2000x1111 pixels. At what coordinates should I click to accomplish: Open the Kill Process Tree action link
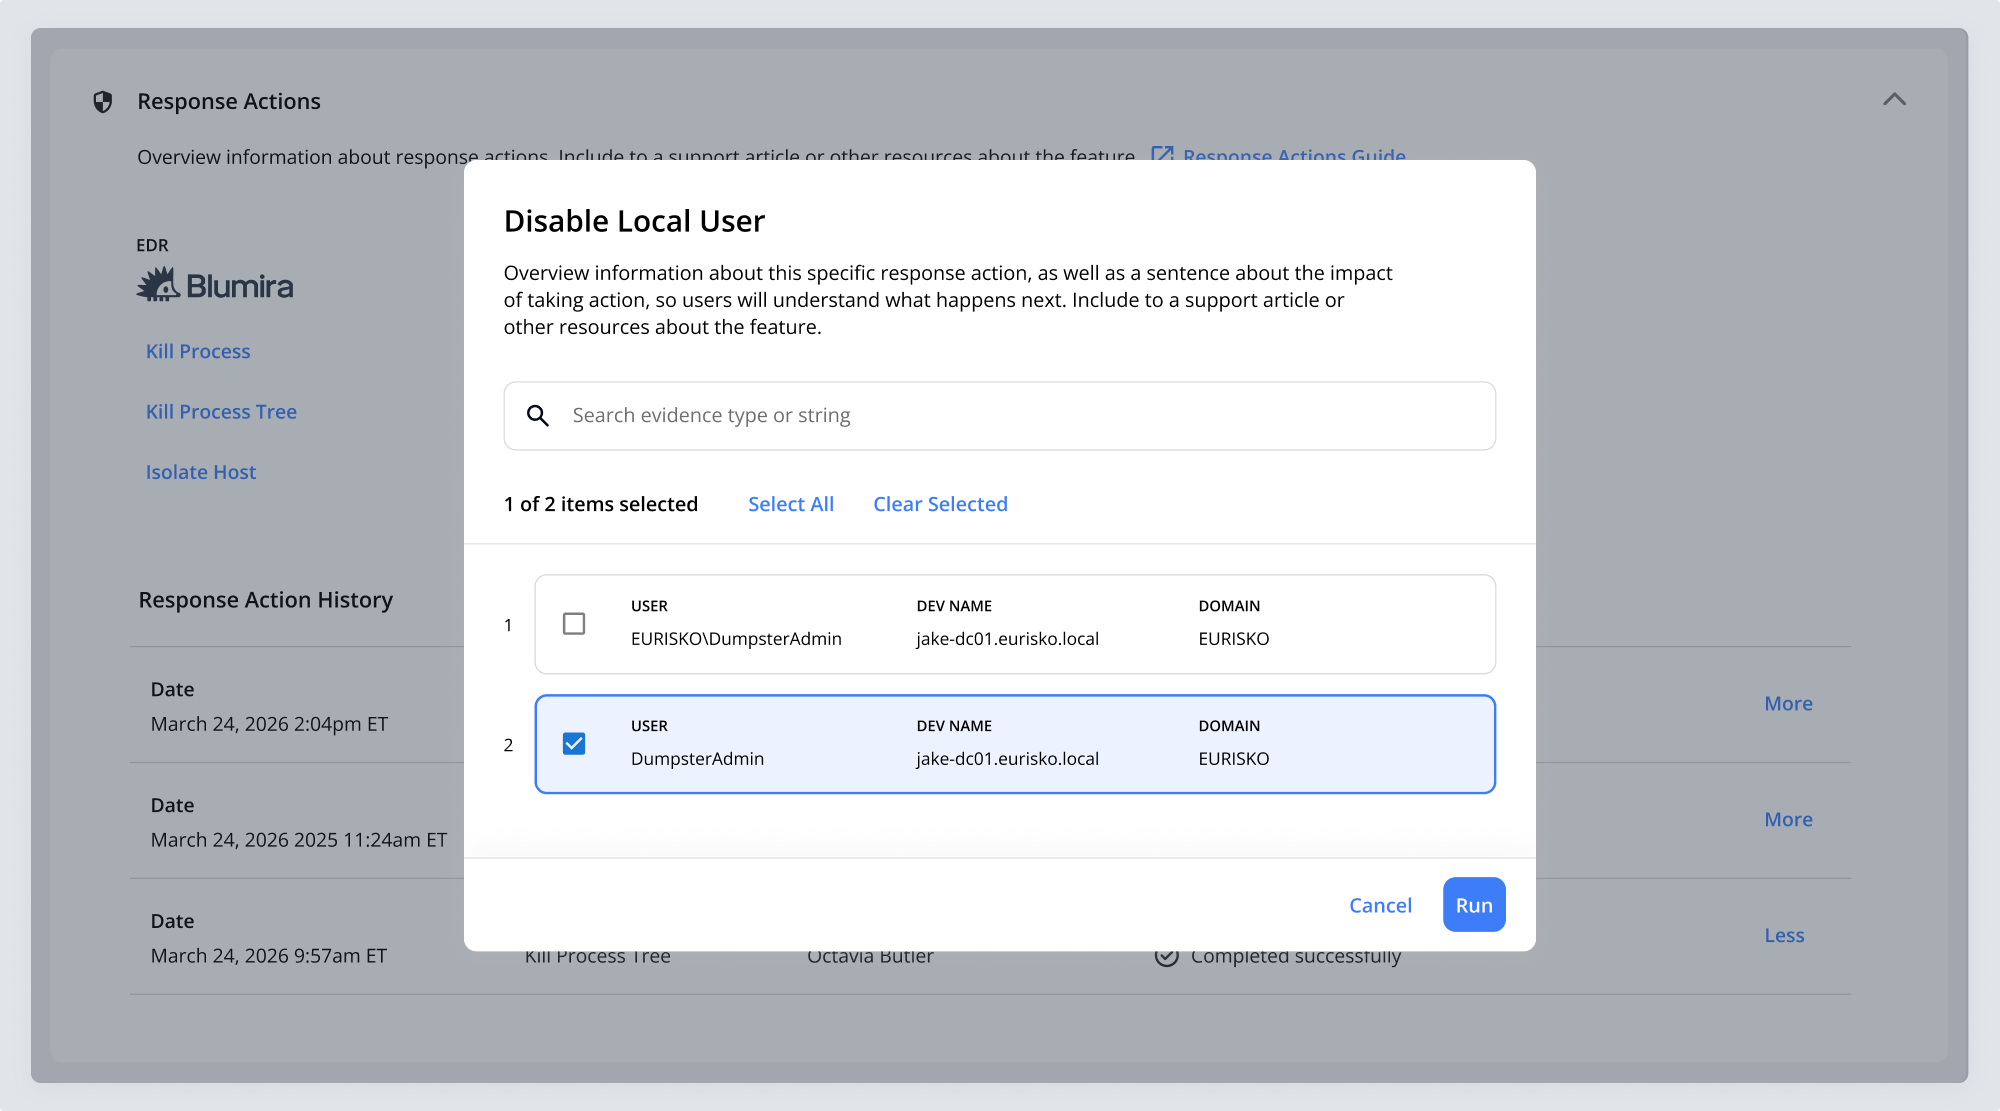221,411
